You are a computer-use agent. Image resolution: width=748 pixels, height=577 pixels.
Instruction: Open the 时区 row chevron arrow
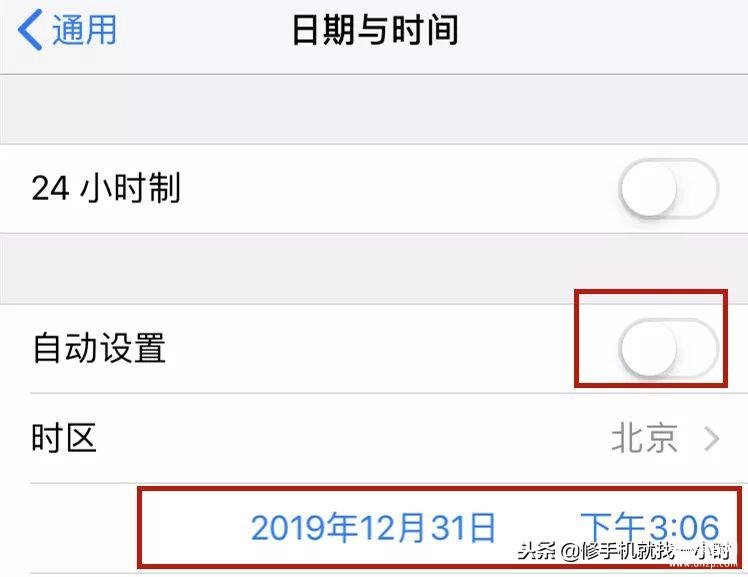click(712, 439)
